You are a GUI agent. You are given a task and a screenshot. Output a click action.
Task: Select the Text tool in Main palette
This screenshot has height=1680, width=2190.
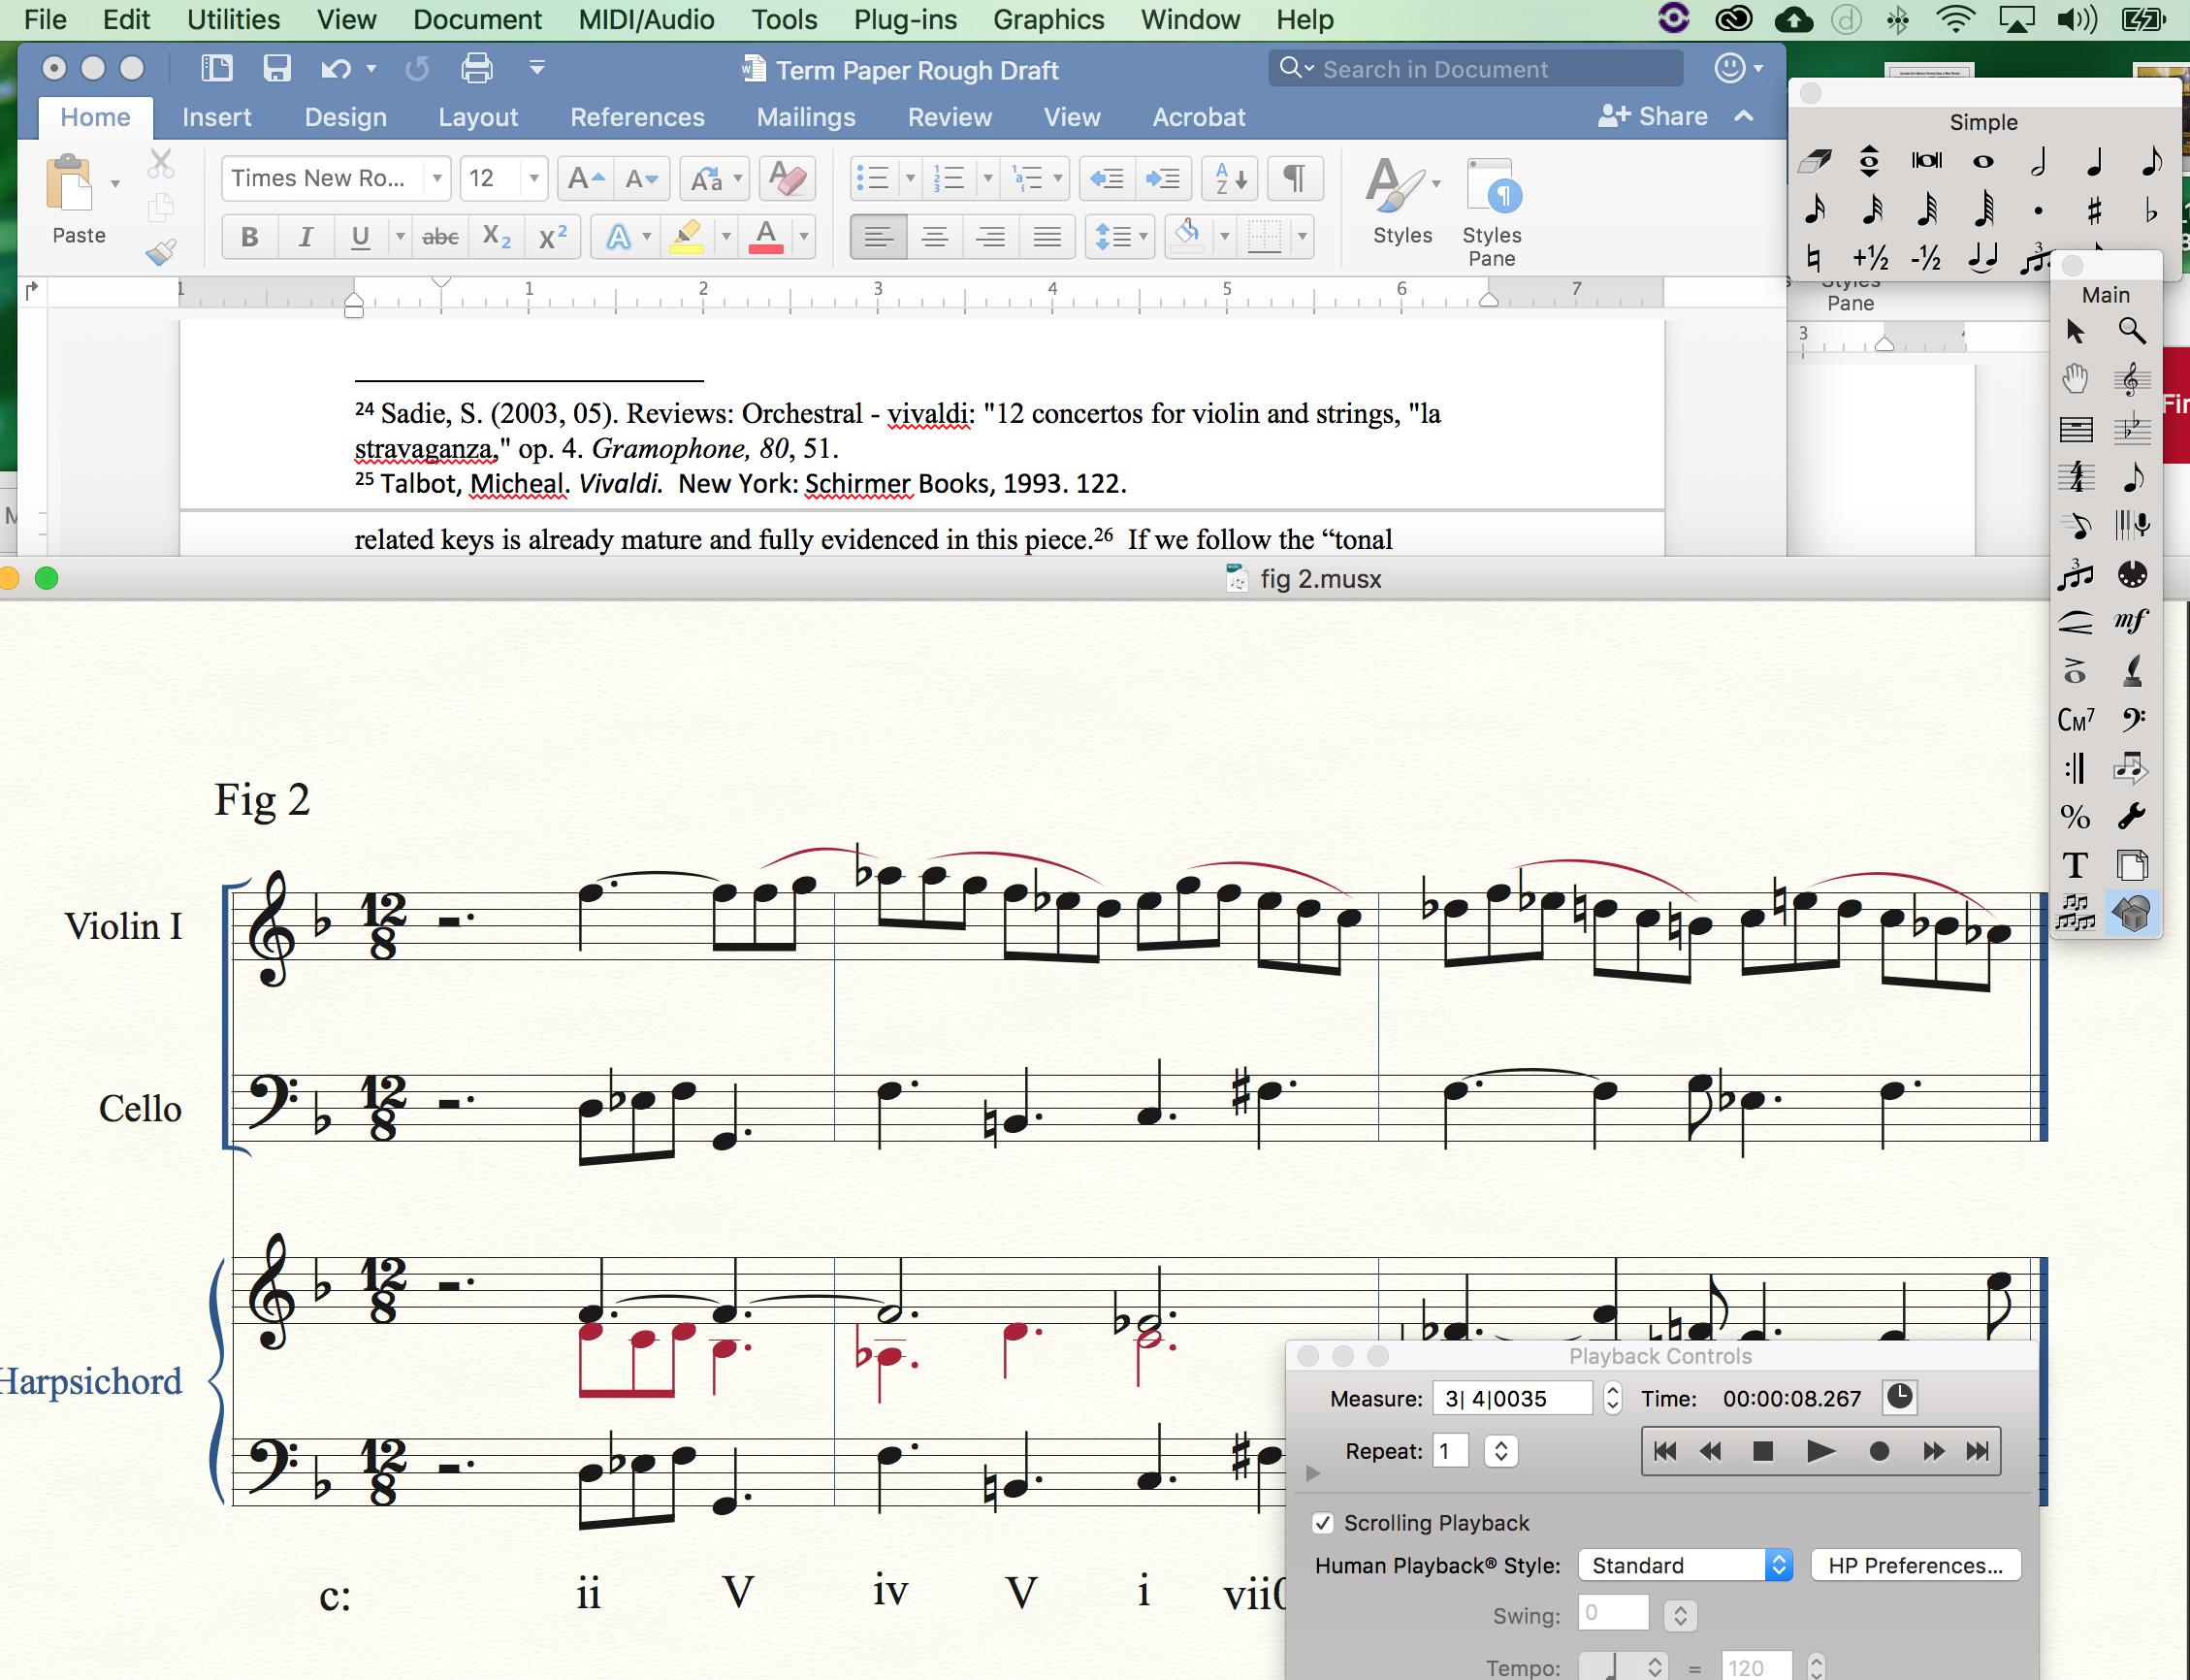[x=2075, y=865]
